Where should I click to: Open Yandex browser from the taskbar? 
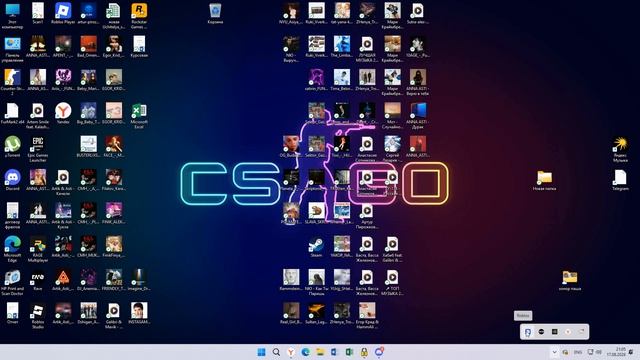[x=291, y=352]
